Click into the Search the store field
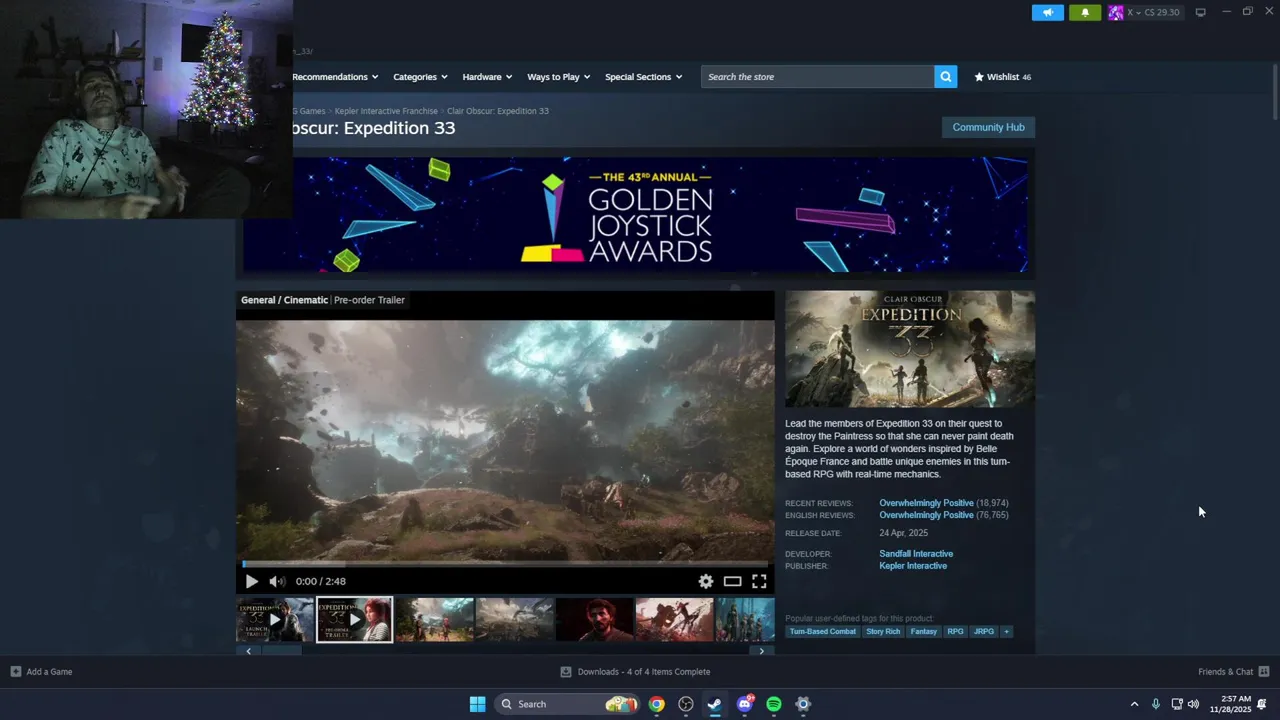This screenshot has width=1280, height=720. [x=818, y=77]
